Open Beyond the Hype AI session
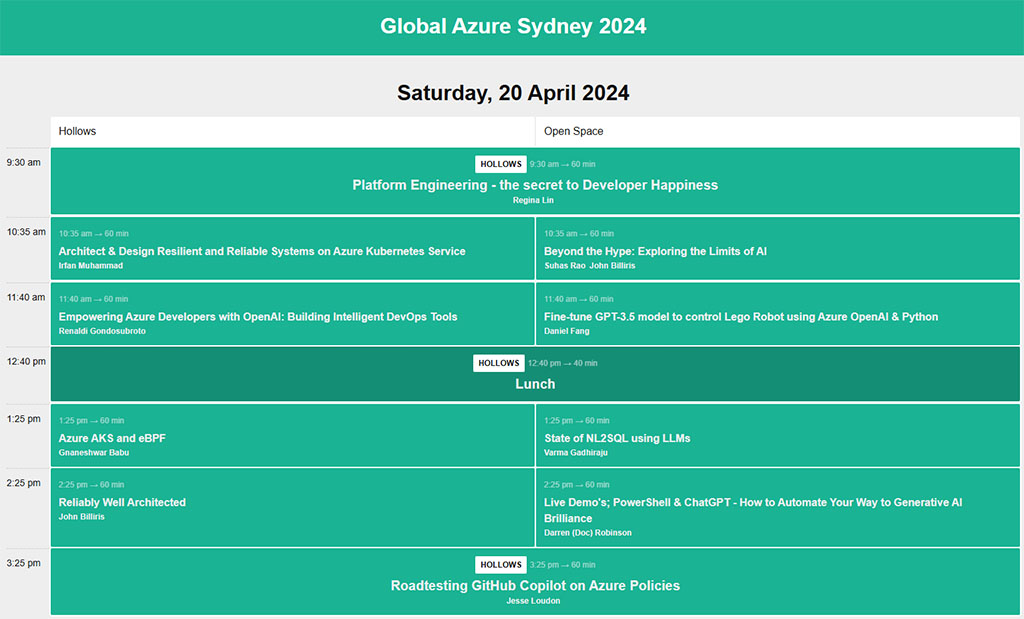 click(778, 248)
